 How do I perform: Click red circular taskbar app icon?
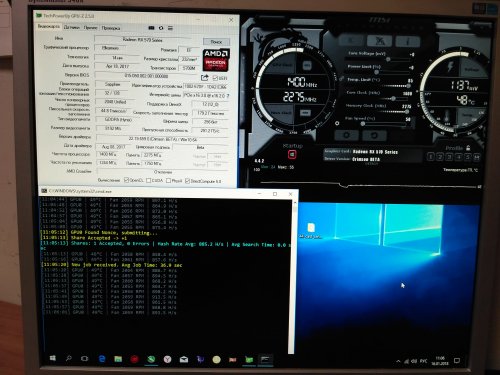pos(134,359)
